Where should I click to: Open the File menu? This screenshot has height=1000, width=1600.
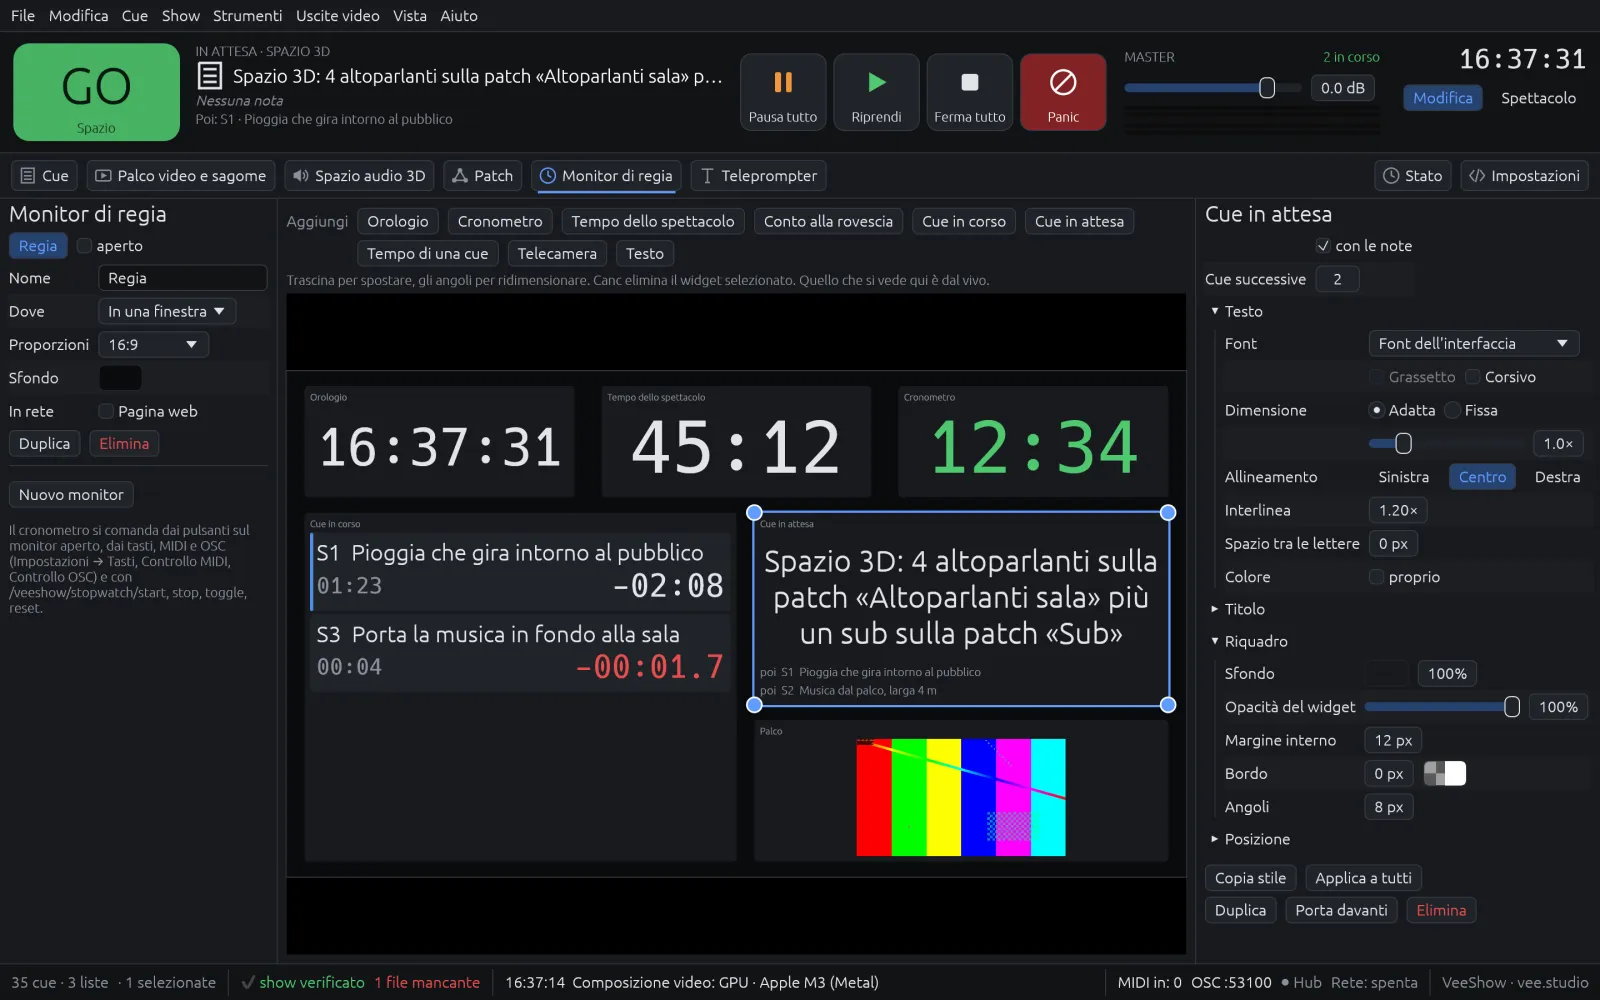pyautogui.click(x=23, y=16)
